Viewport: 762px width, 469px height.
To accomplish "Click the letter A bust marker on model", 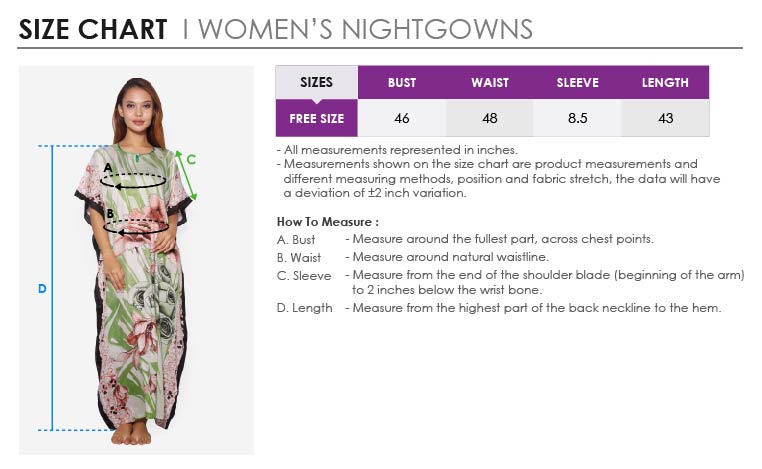I will click(107, 167).
